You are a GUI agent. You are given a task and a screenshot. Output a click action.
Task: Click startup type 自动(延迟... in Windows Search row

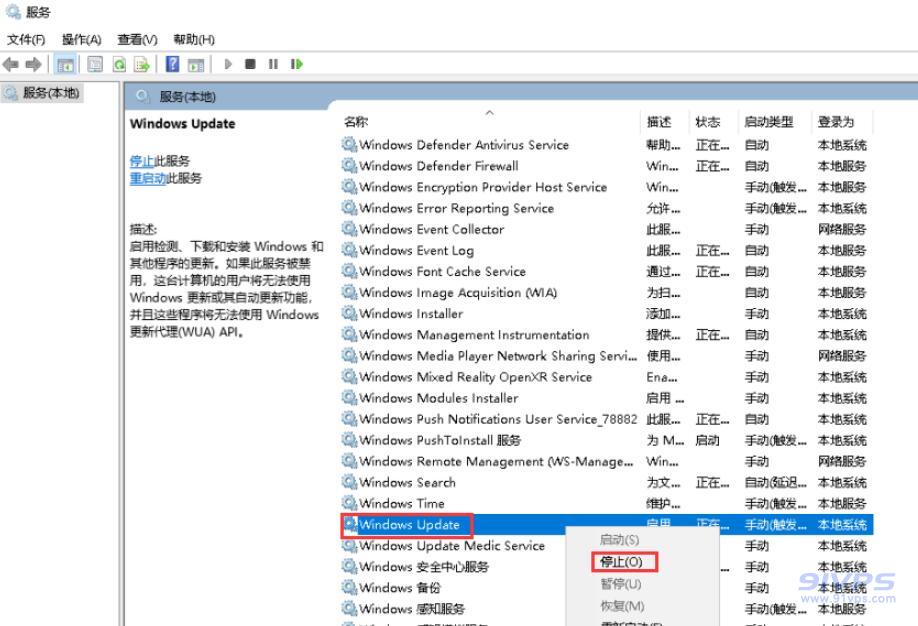[x=775, y=482]
